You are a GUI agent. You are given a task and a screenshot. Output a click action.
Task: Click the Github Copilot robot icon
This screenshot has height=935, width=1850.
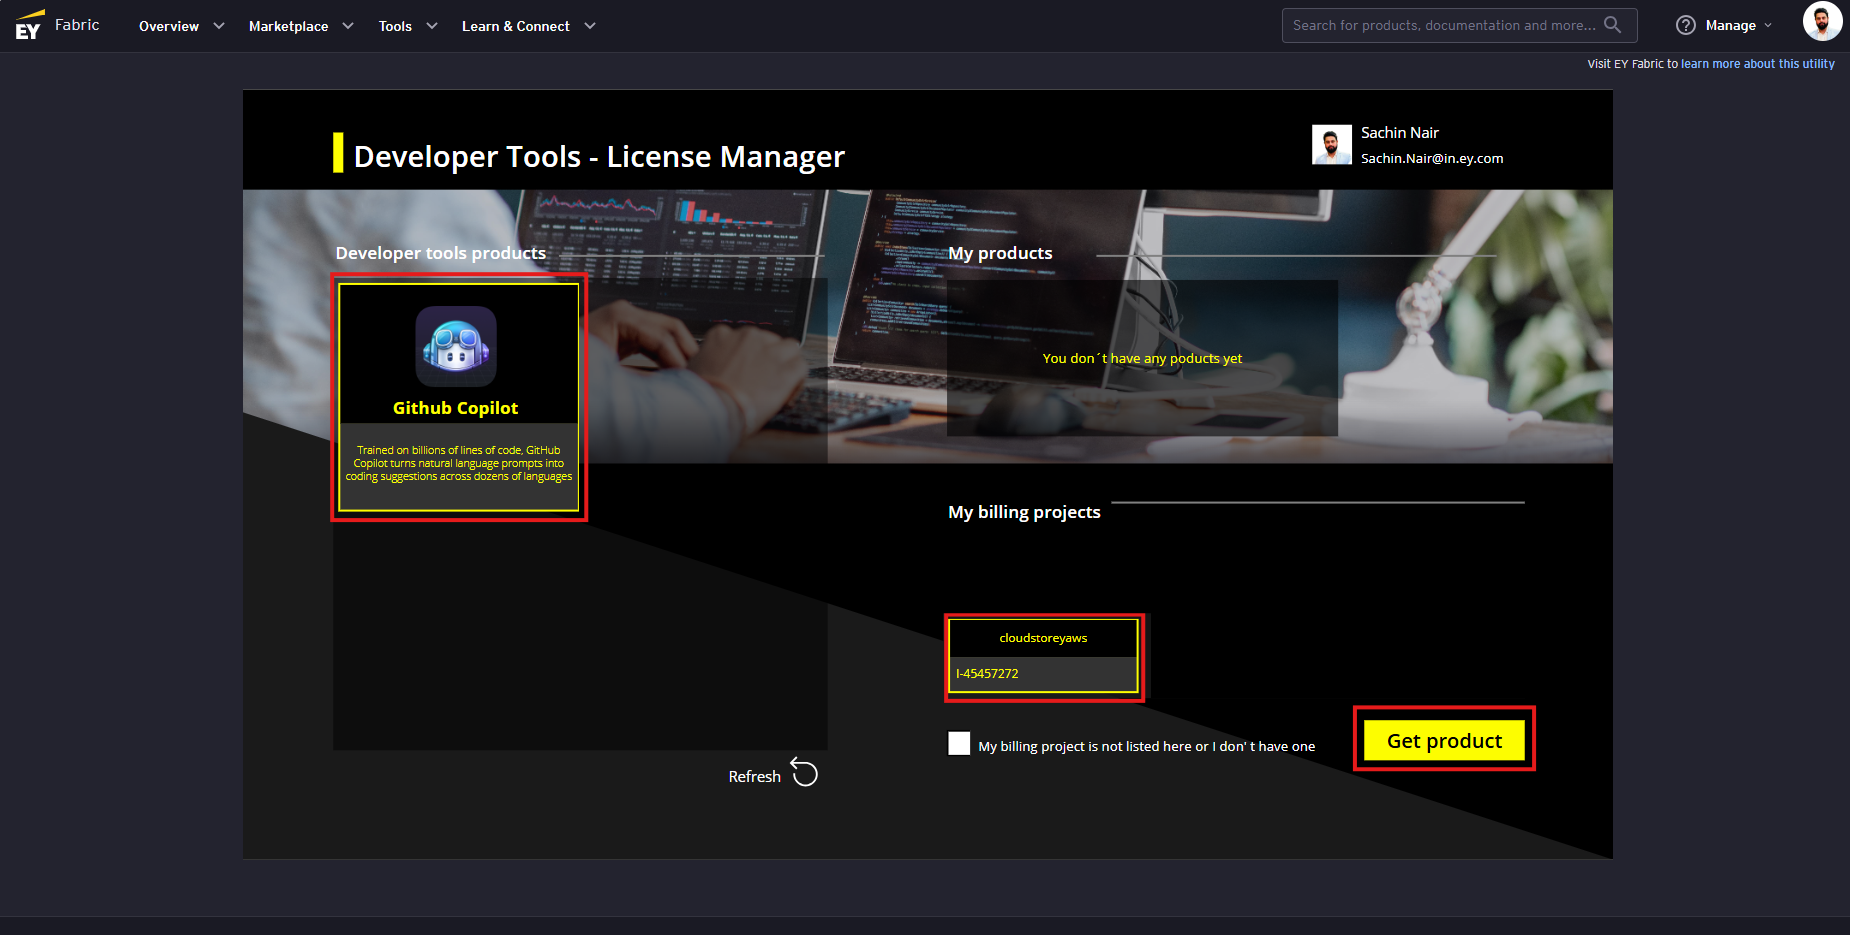(x=456, y=346)
